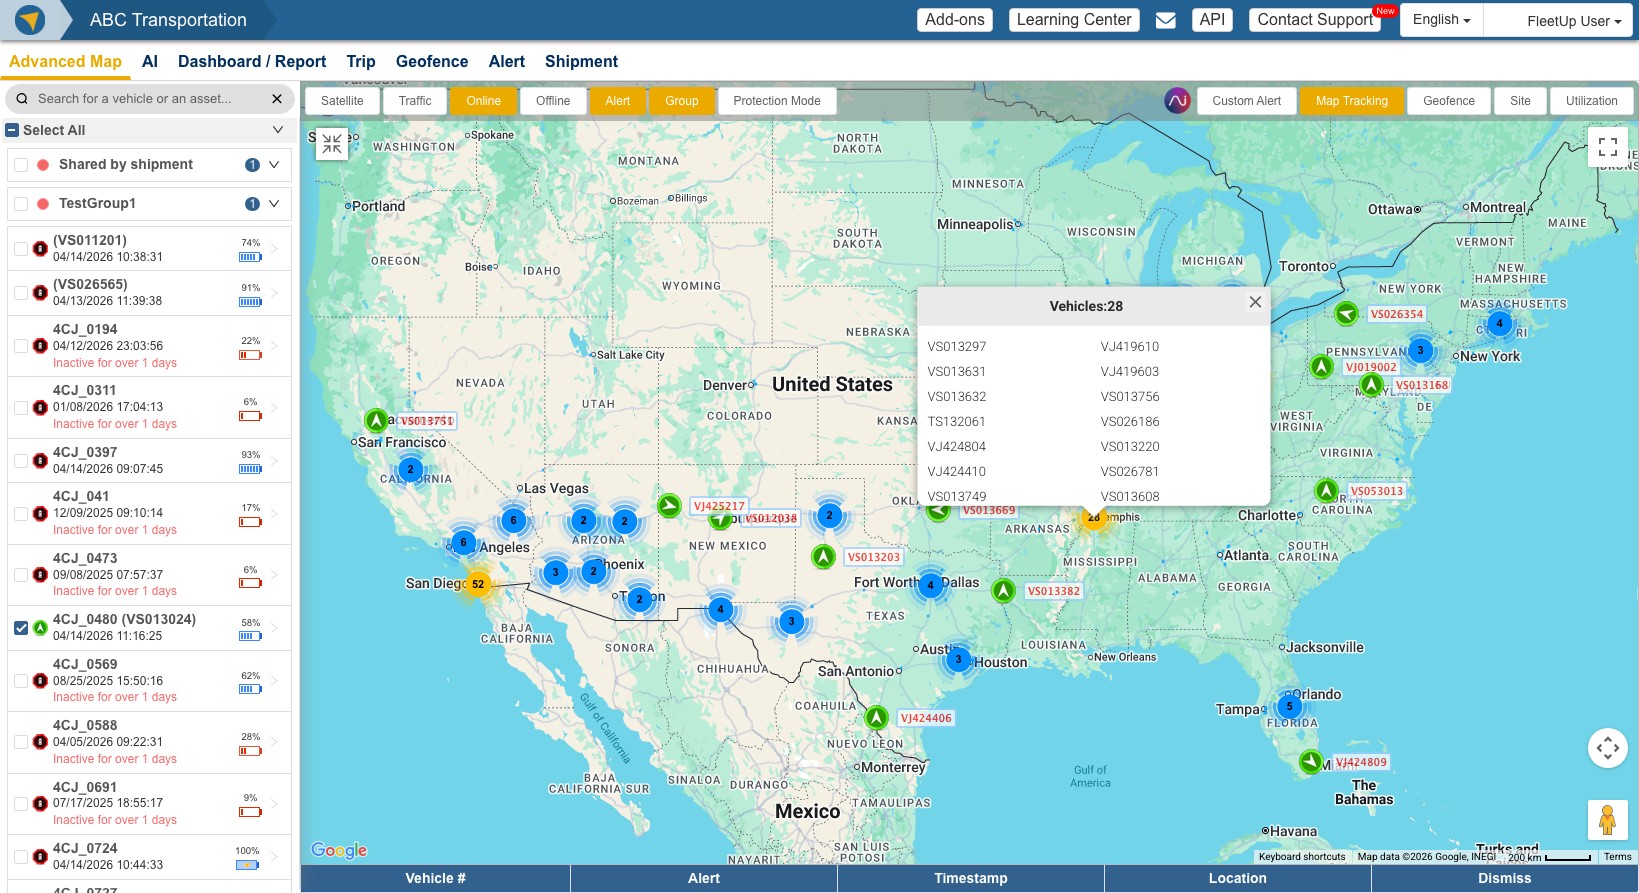Screen dimensions: 1639x893
Task: Expand the TestGroup1 group
Action: click(274, 204)
